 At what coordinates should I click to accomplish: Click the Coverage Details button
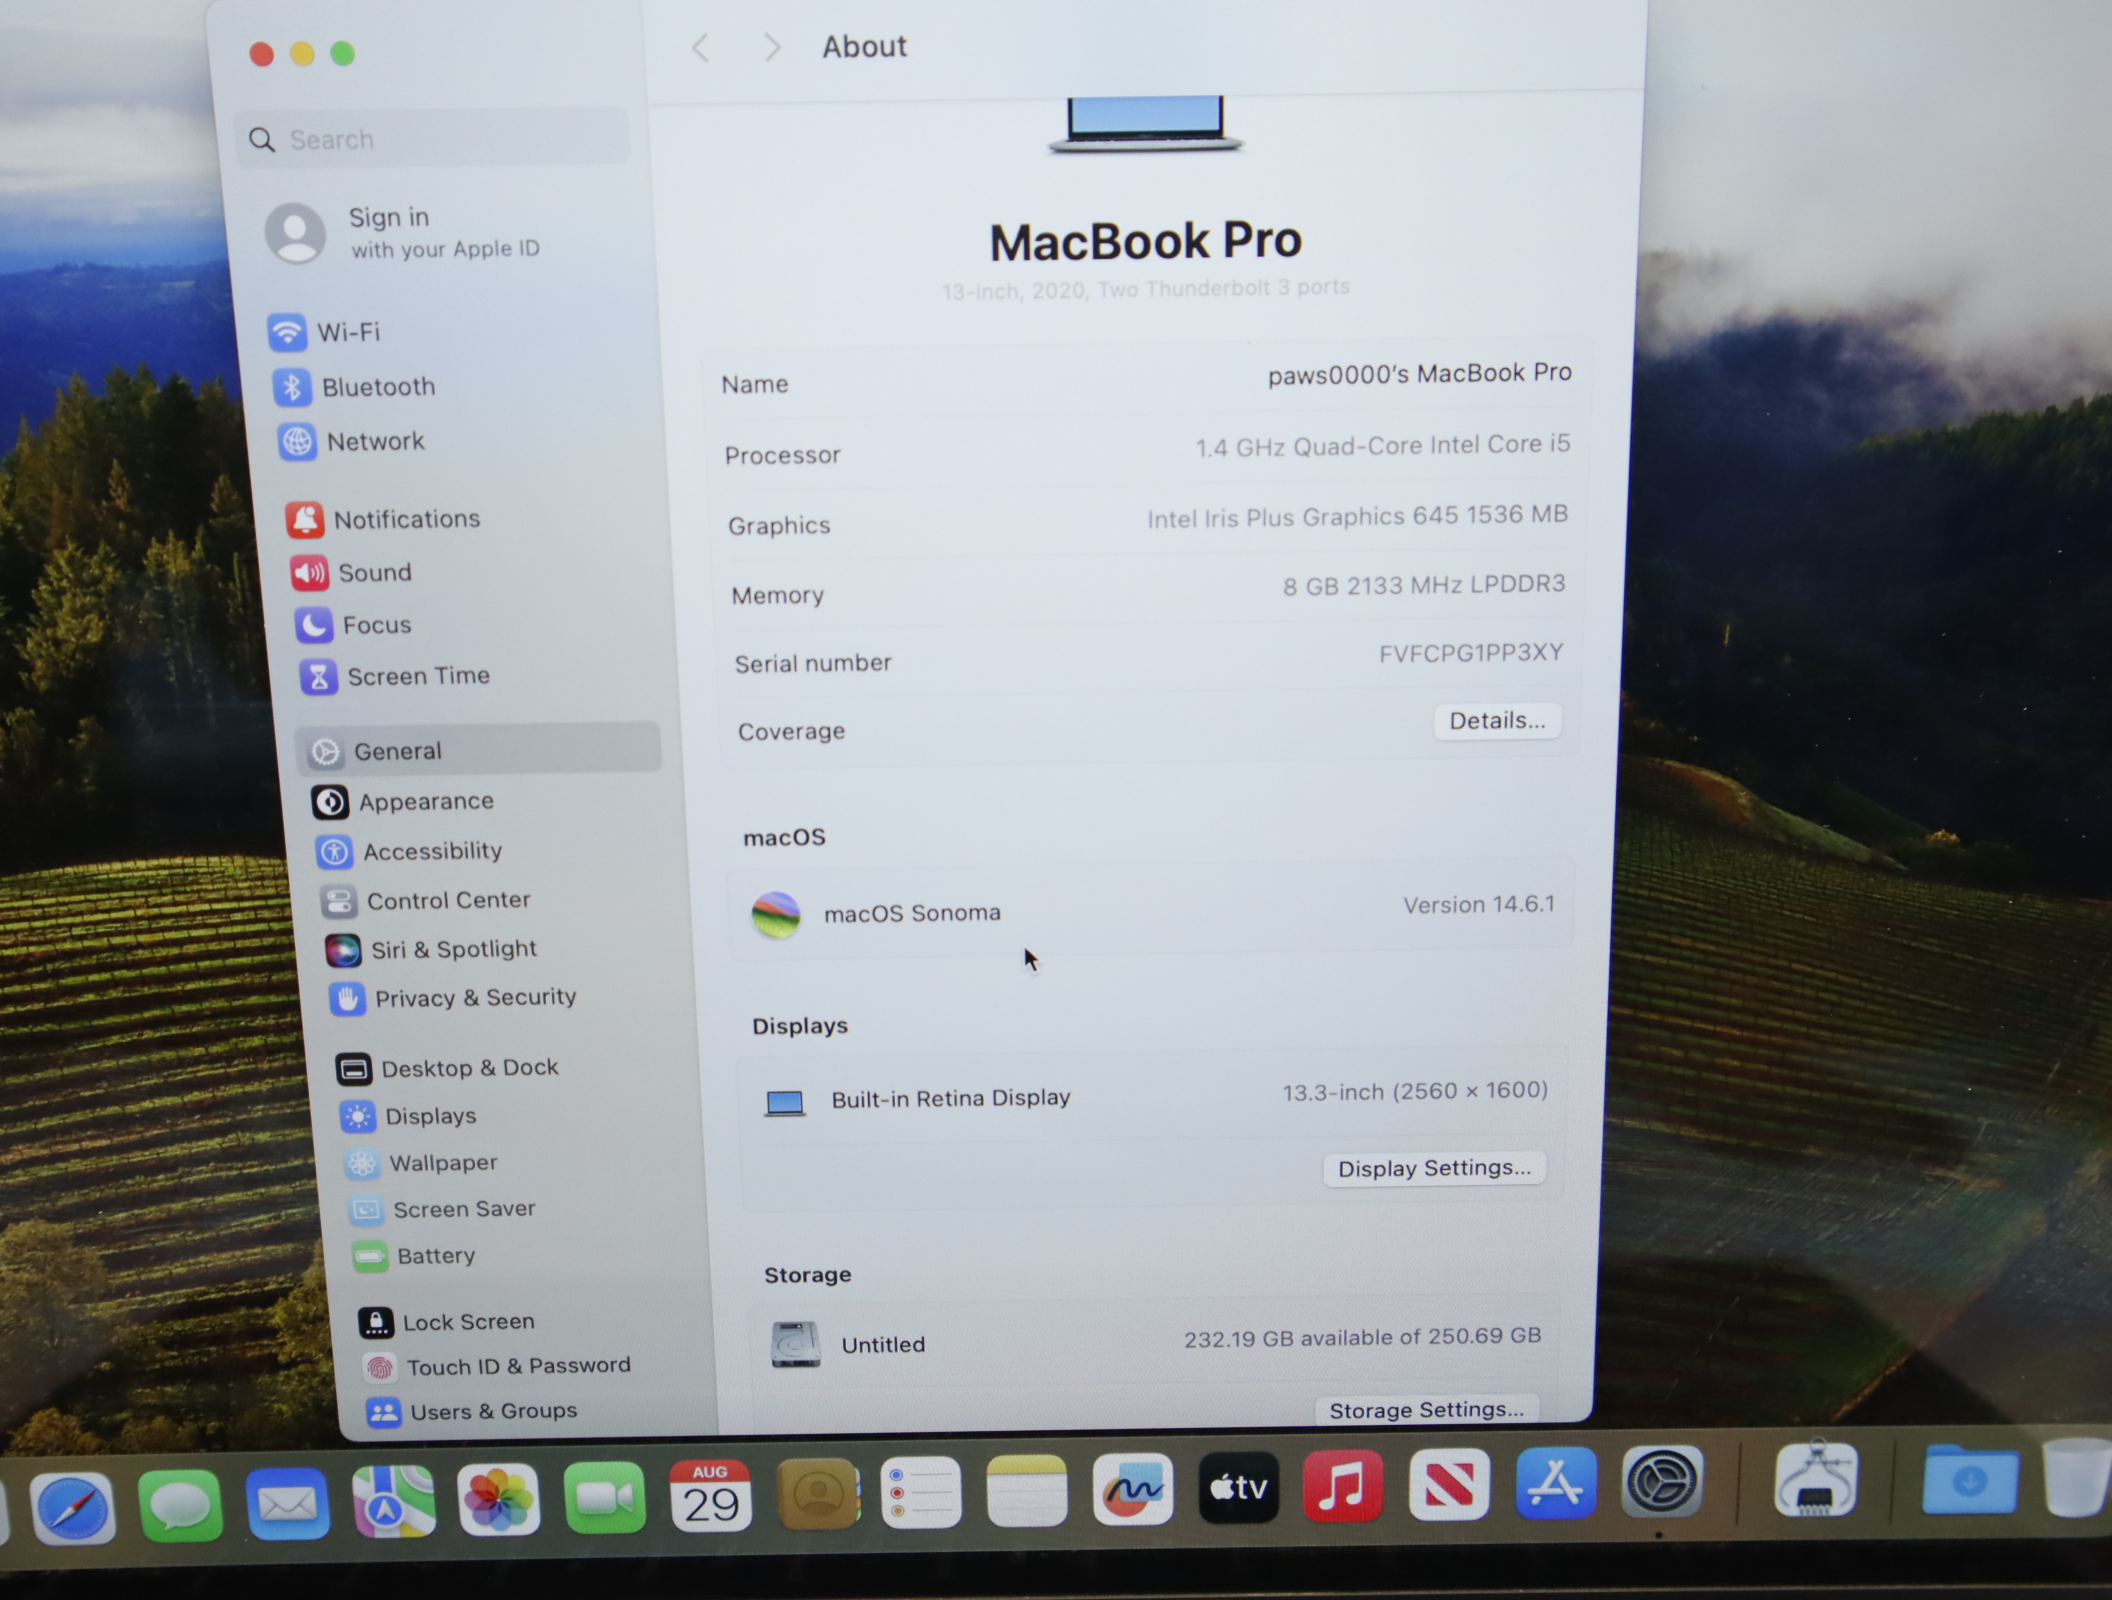pyautogui.click(x=1496, y=721)
